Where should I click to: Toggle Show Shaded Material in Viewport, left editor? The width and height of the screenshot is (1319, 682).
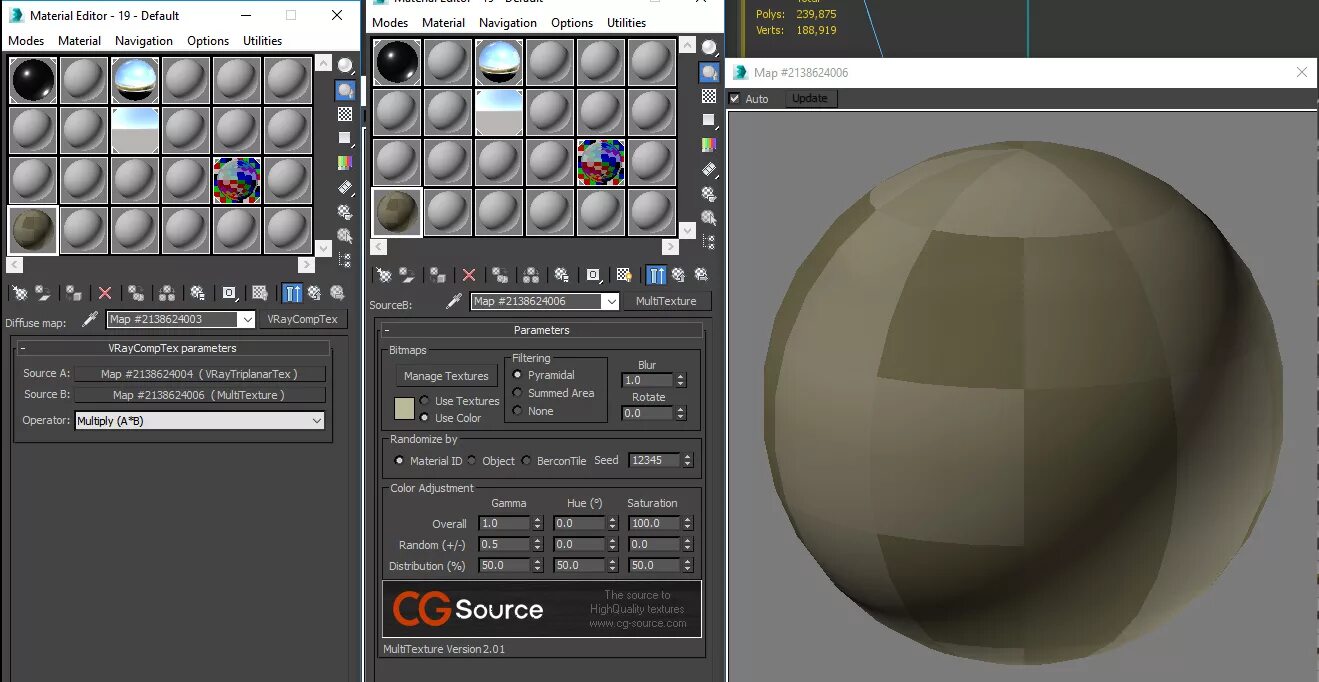[260, 293]
